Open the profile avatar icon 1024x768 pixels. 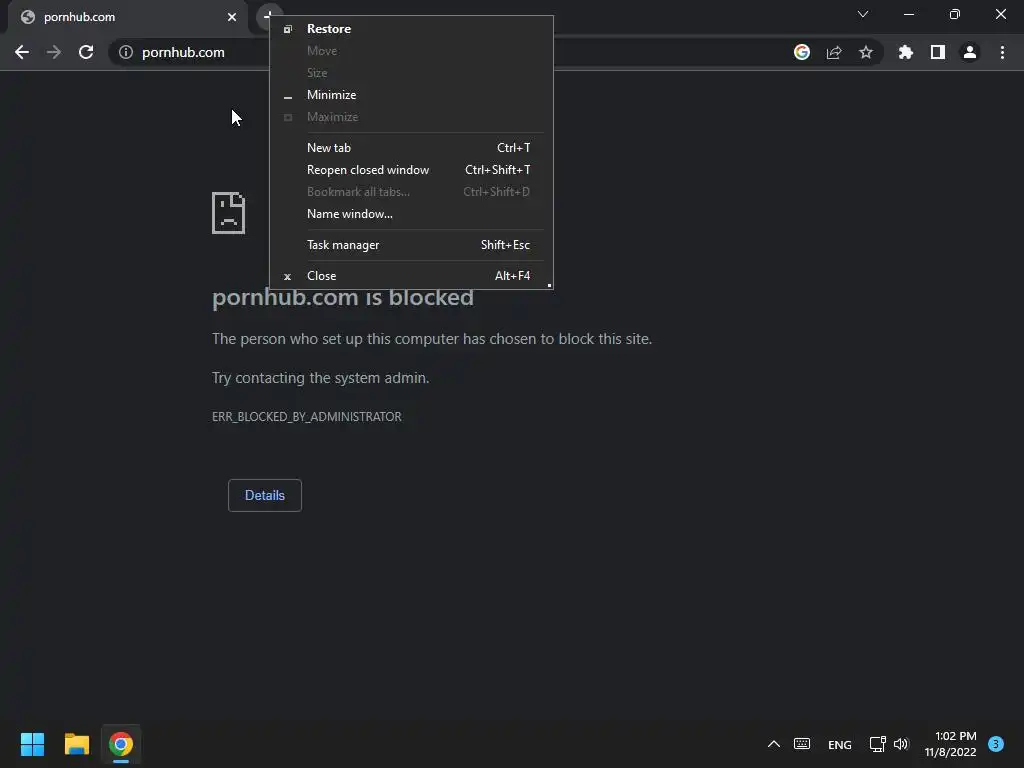(x=970, y=52)
